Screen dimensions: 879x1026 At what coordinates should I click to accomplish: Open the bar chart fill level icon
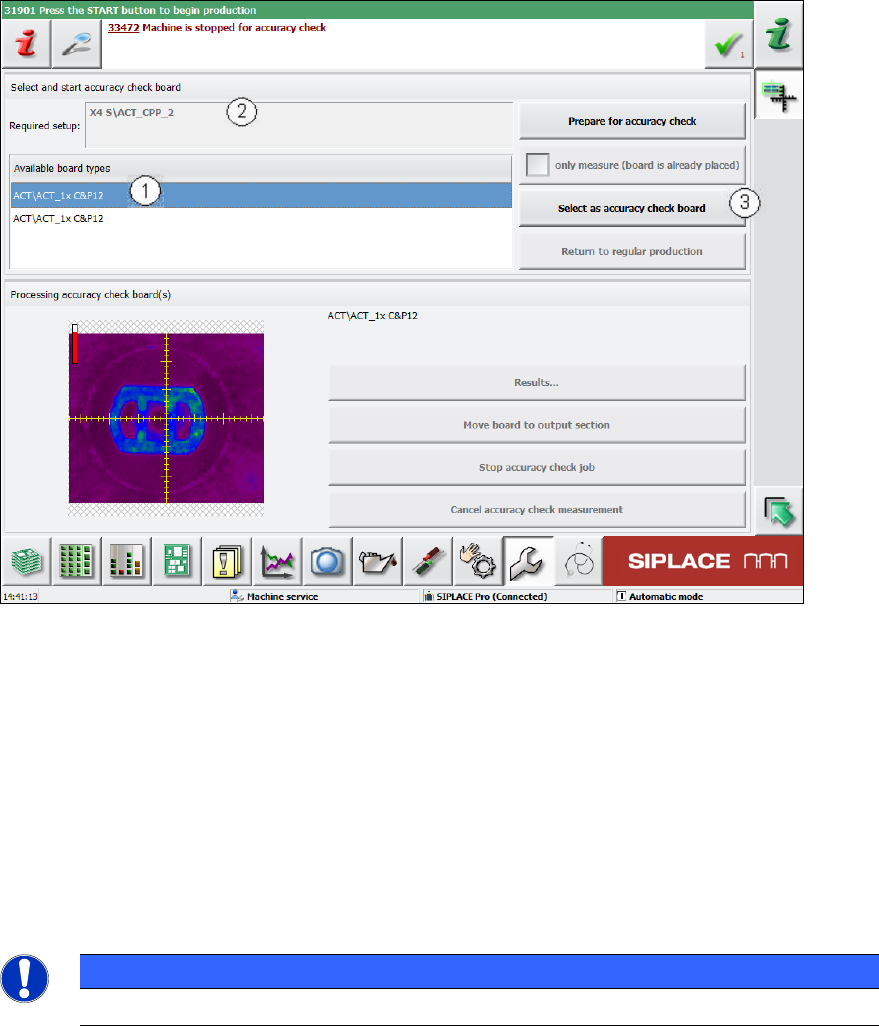pos(126,561)
